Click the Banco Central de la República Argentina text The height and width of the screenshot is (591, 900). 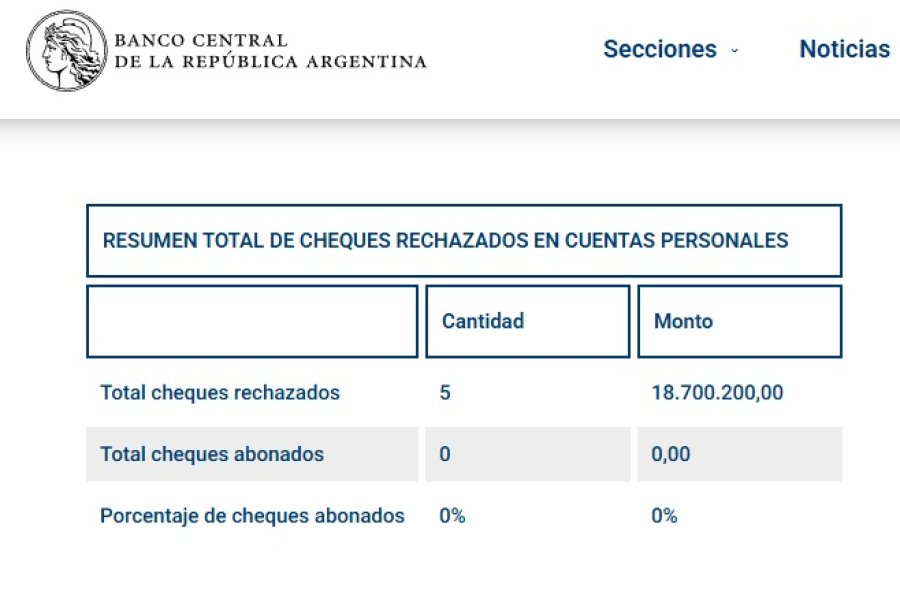[270, 48]
